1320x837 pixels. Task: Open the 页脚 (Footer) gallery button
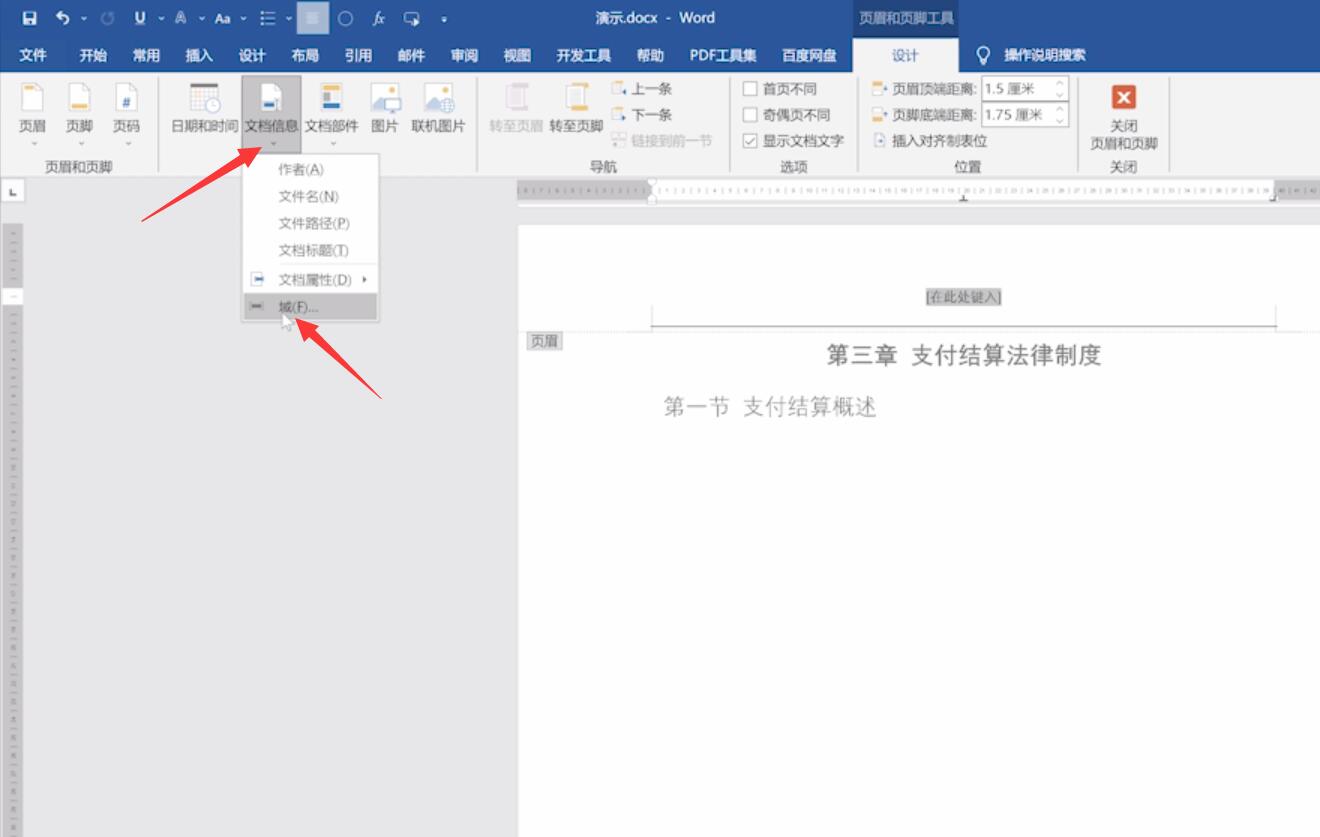point(80,113)
